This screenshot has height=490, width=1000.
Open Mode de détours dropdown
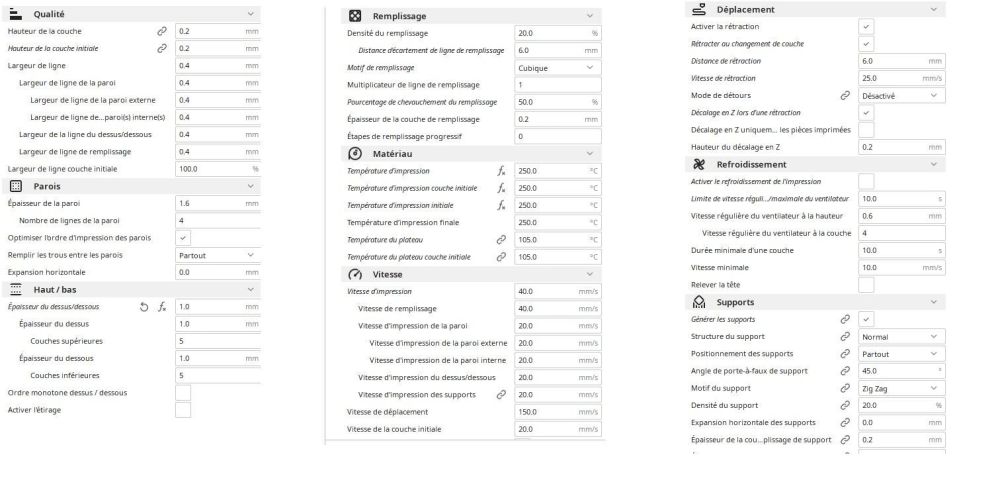(901, 95)
